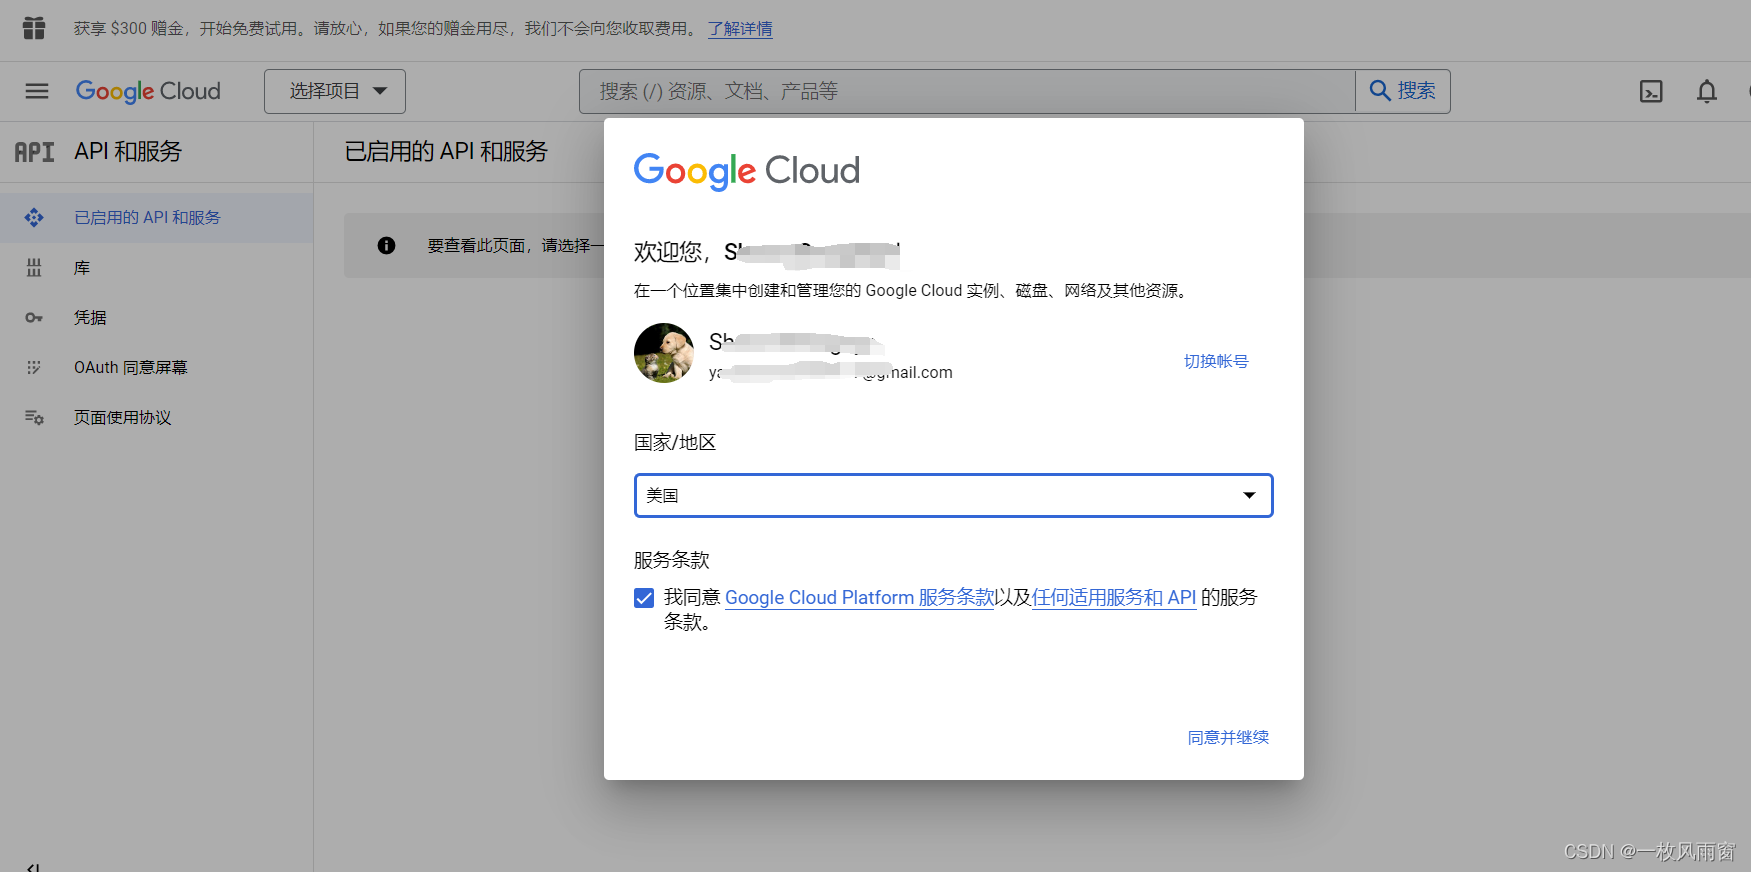The image size is (1751, 872).
Task: Select OAuth 同意屏幕 in the sidebar
Action: coord(156,367)
